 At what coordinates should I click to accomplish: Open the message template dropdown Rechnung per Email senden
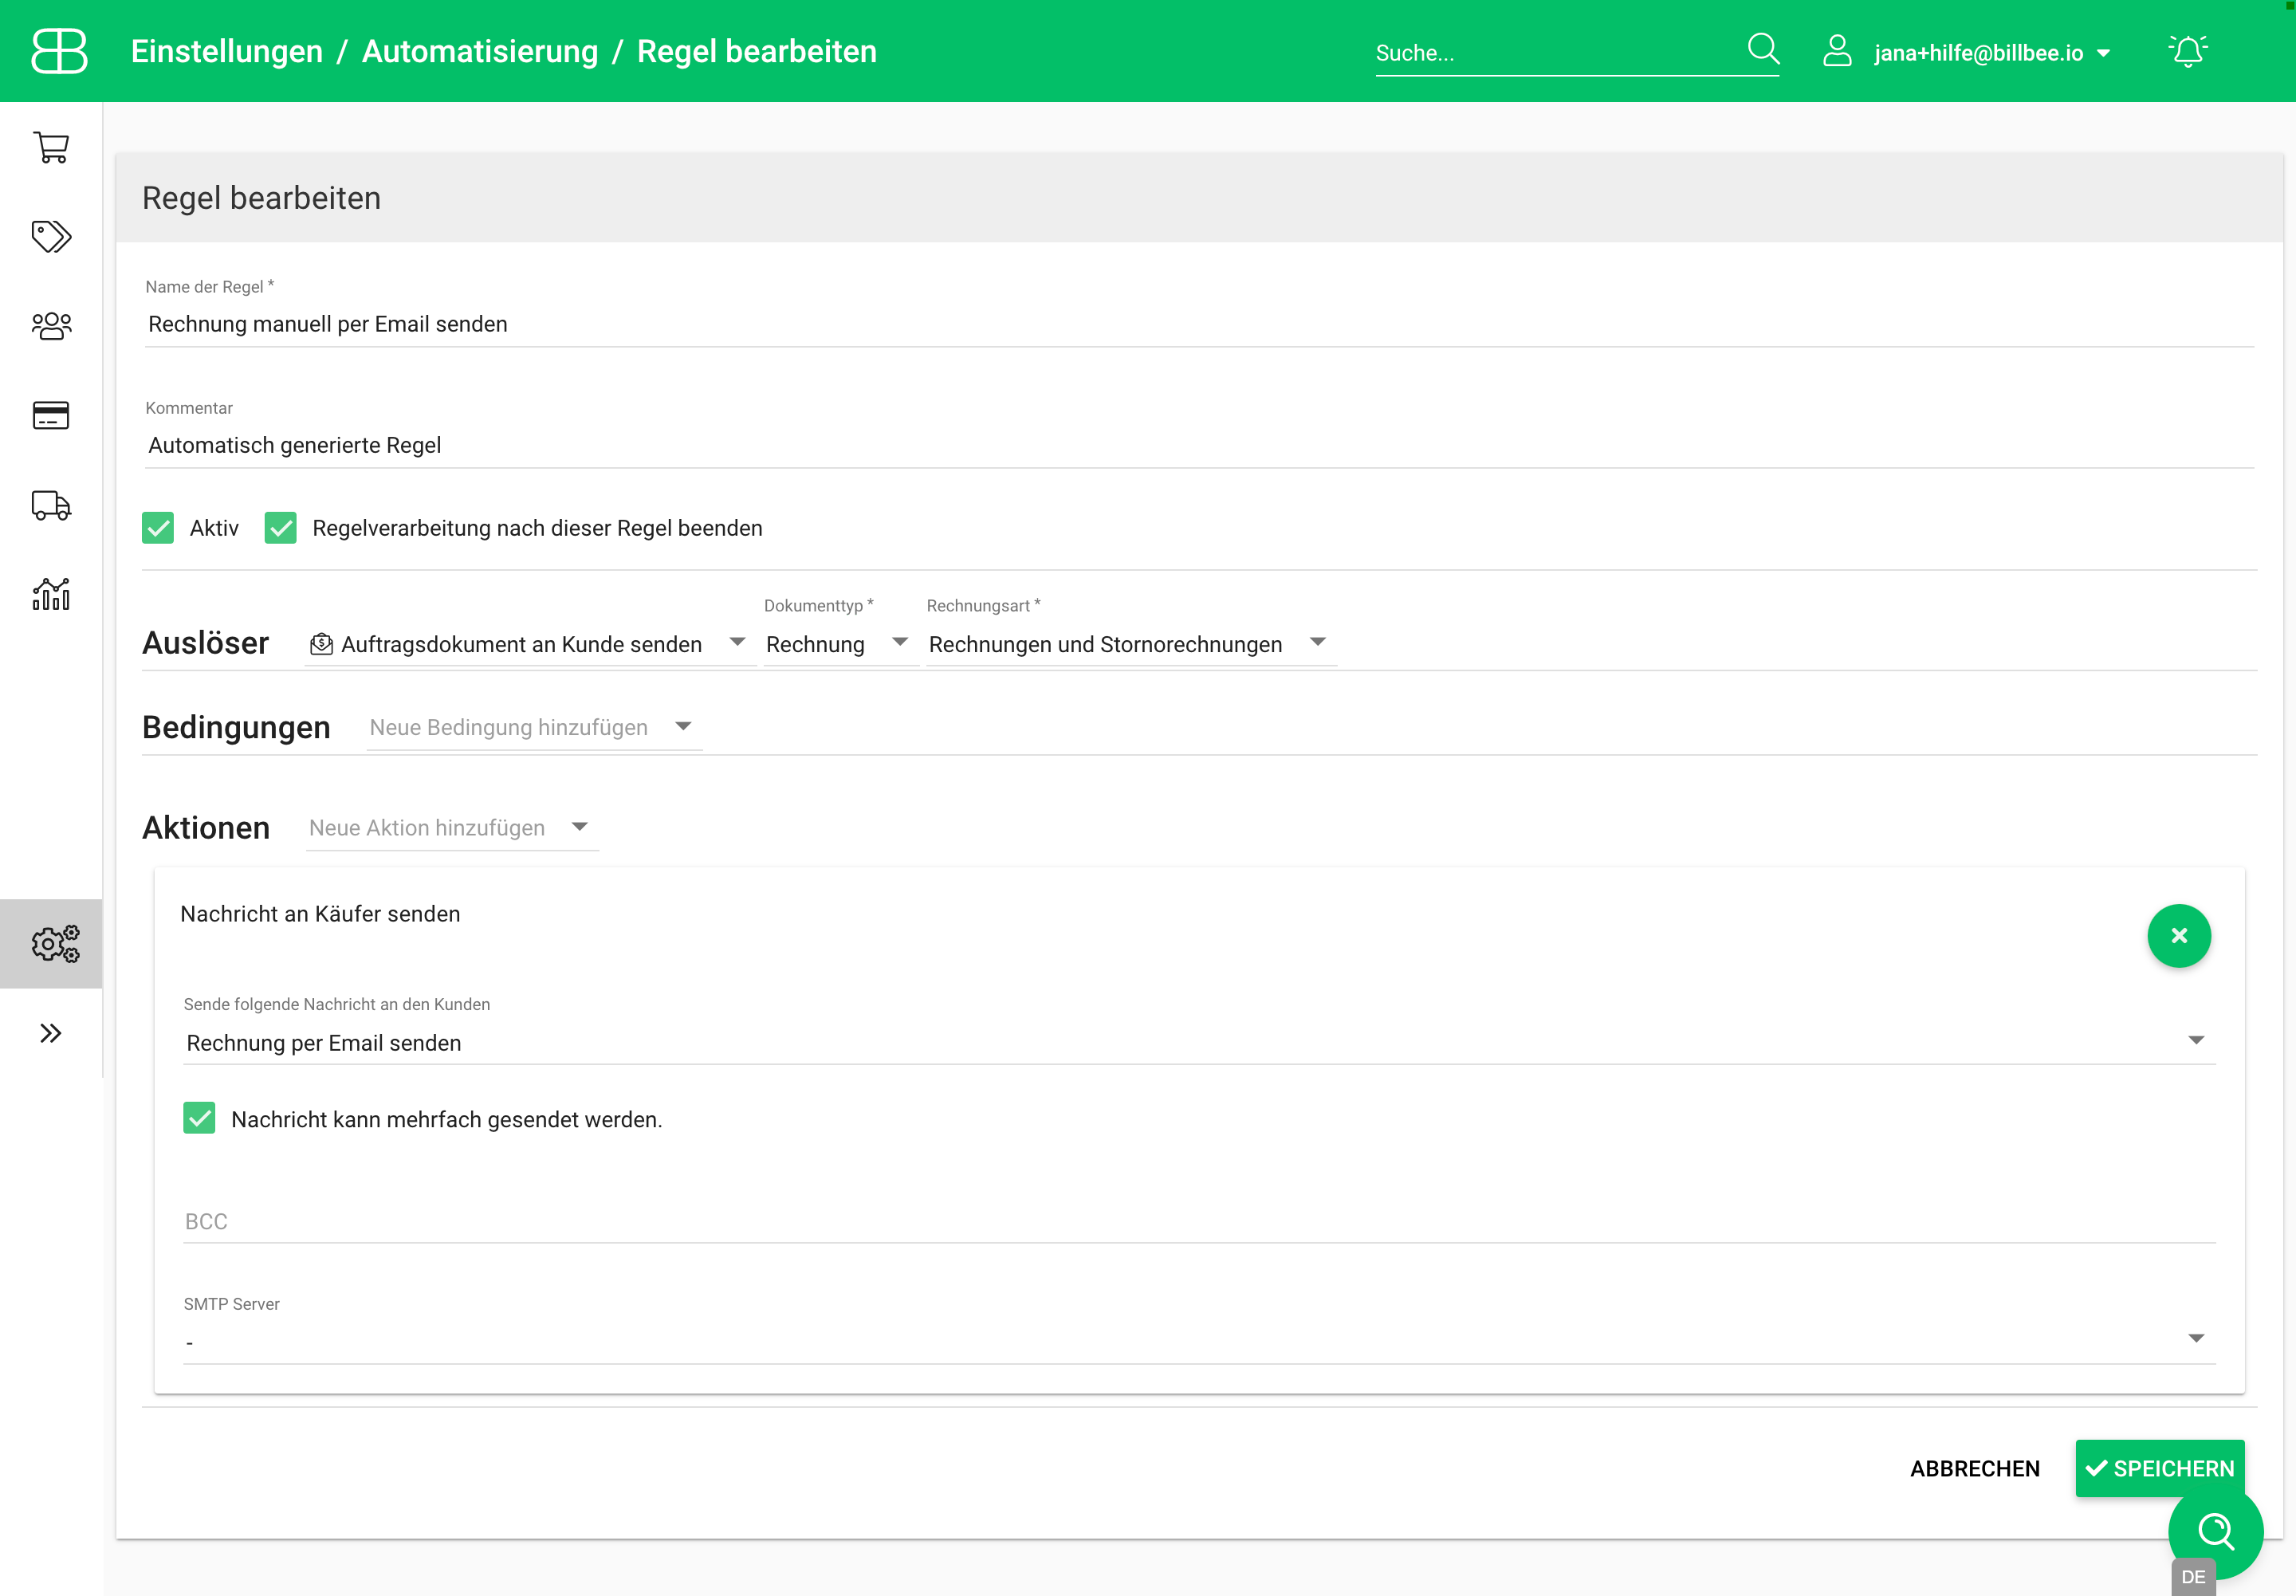[1198, 1043]
